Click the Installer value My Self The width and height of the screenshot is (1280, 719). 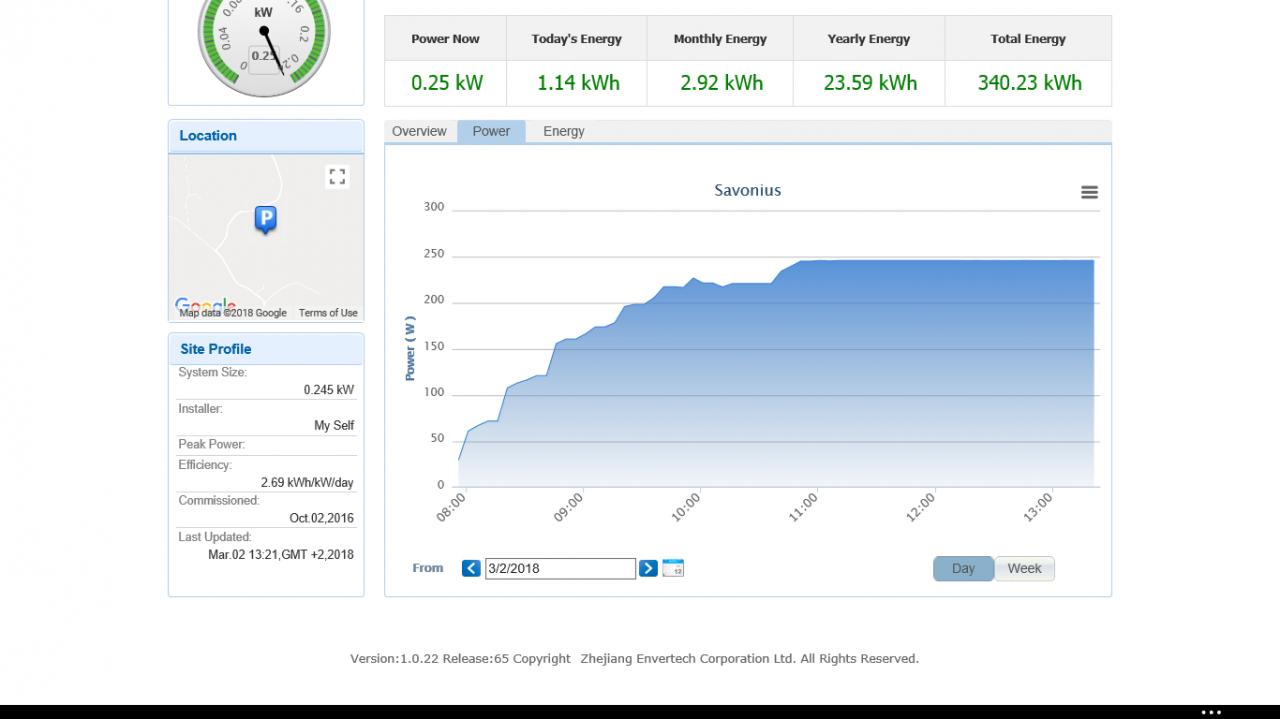point(334,426)
